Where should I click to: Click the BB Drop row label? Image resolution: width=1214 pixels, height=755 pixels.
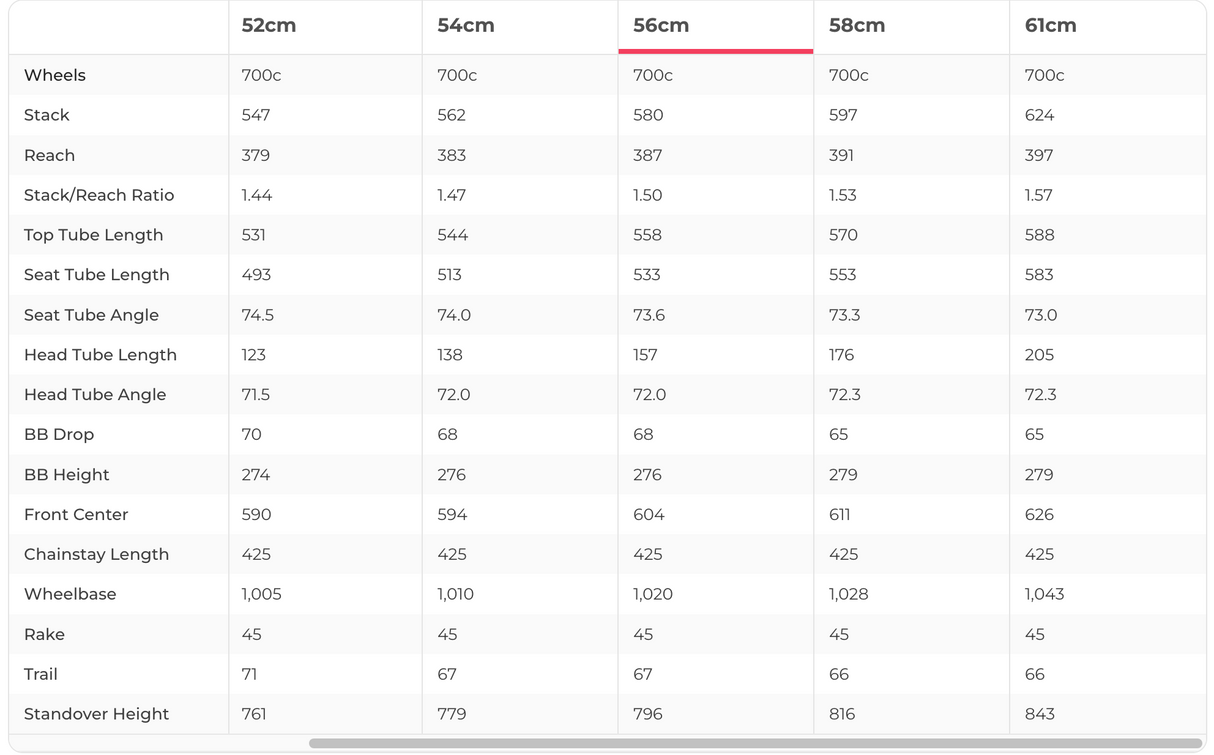pos(59,435)
